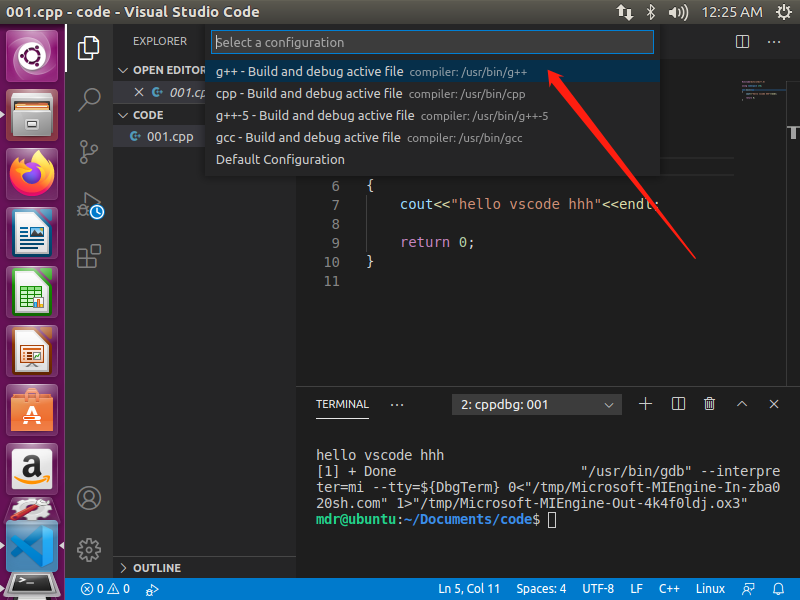Screen dimensions: 800x600
Task: Open the Accounts menu icon
Action: (x=89, y=498)
